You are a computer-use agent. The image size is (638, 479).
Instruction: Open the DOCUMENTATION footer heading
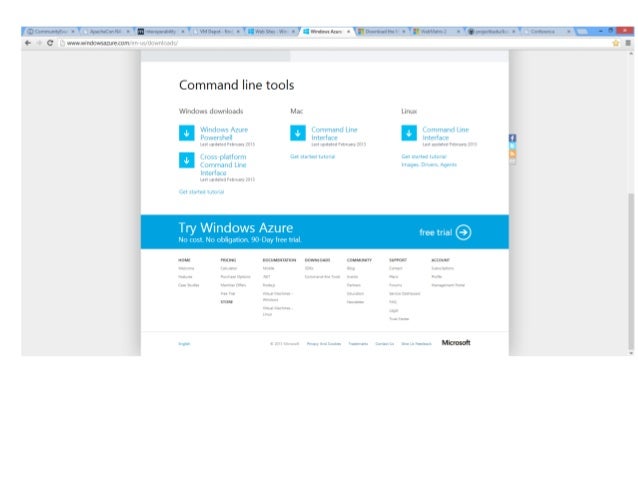279,260
